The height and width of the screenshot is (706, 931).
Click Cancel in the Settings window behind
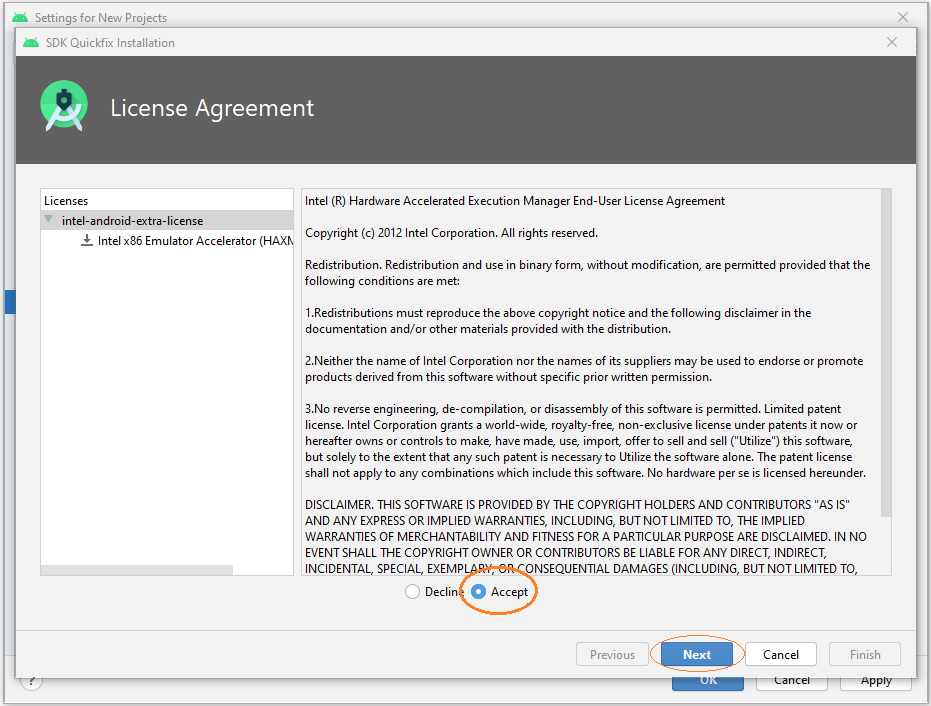[791, 682]
